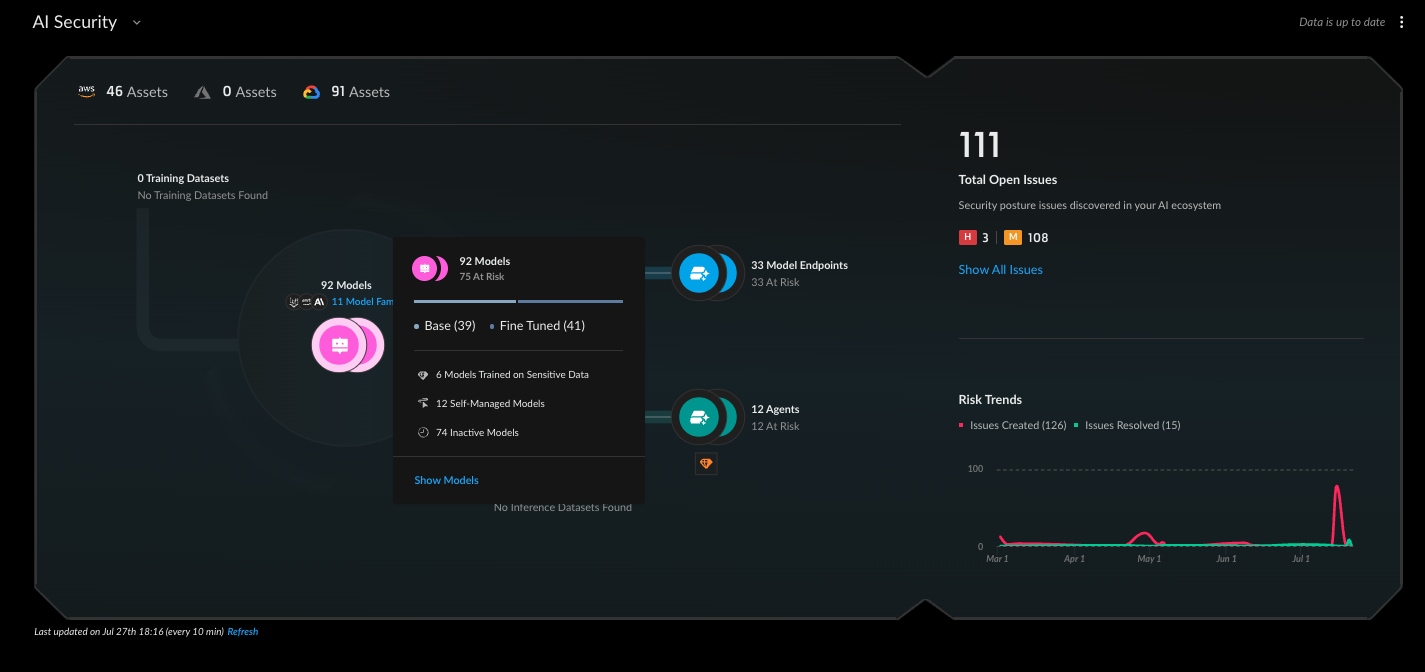The height and width of the screenshot is (672, 1425).
Task: Click the 33 Model Endpoints label
Action: click(799, 265)
